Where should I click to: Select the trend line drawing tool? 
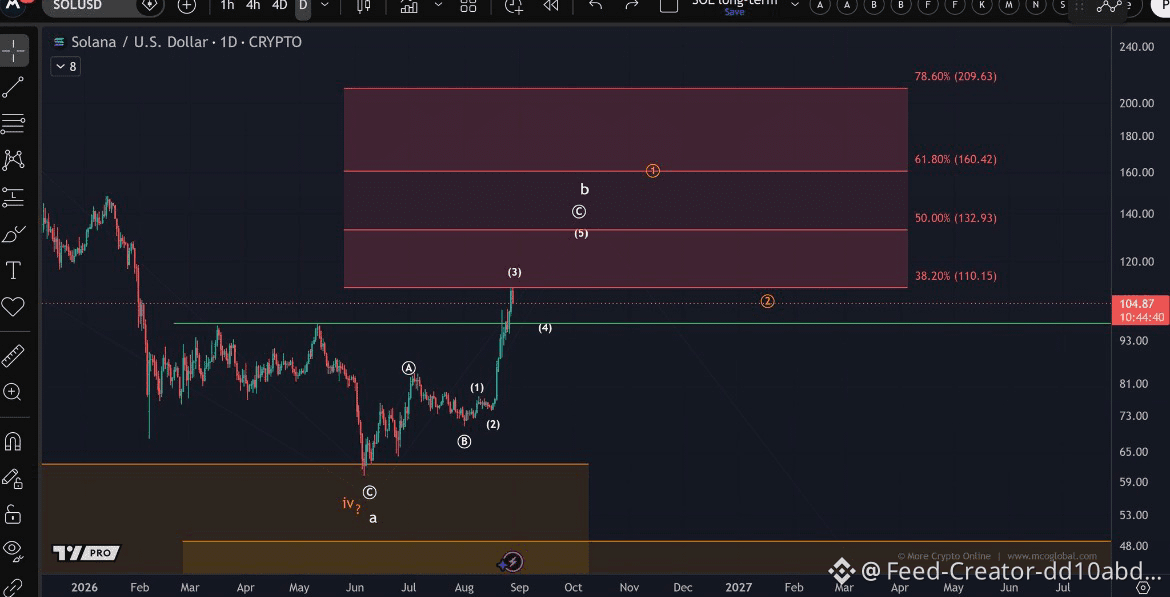tap(13, 87)
